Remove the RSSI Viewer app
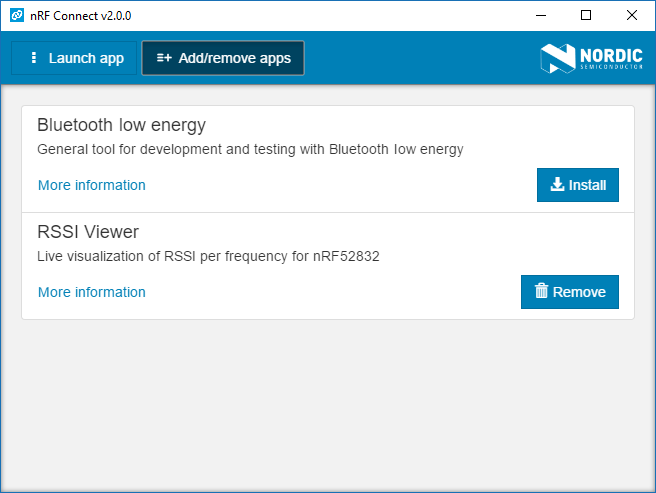656x493 pixels. tap(570, 292)
